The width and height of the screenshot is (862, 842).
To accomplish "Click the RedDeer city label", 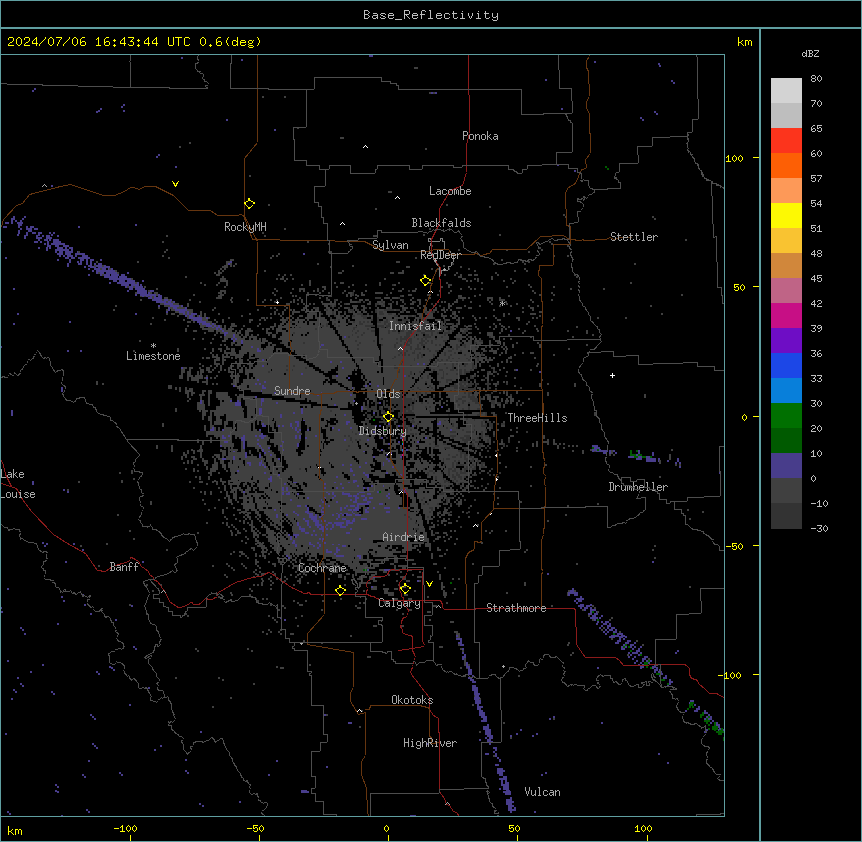I will tap(440, 255).
